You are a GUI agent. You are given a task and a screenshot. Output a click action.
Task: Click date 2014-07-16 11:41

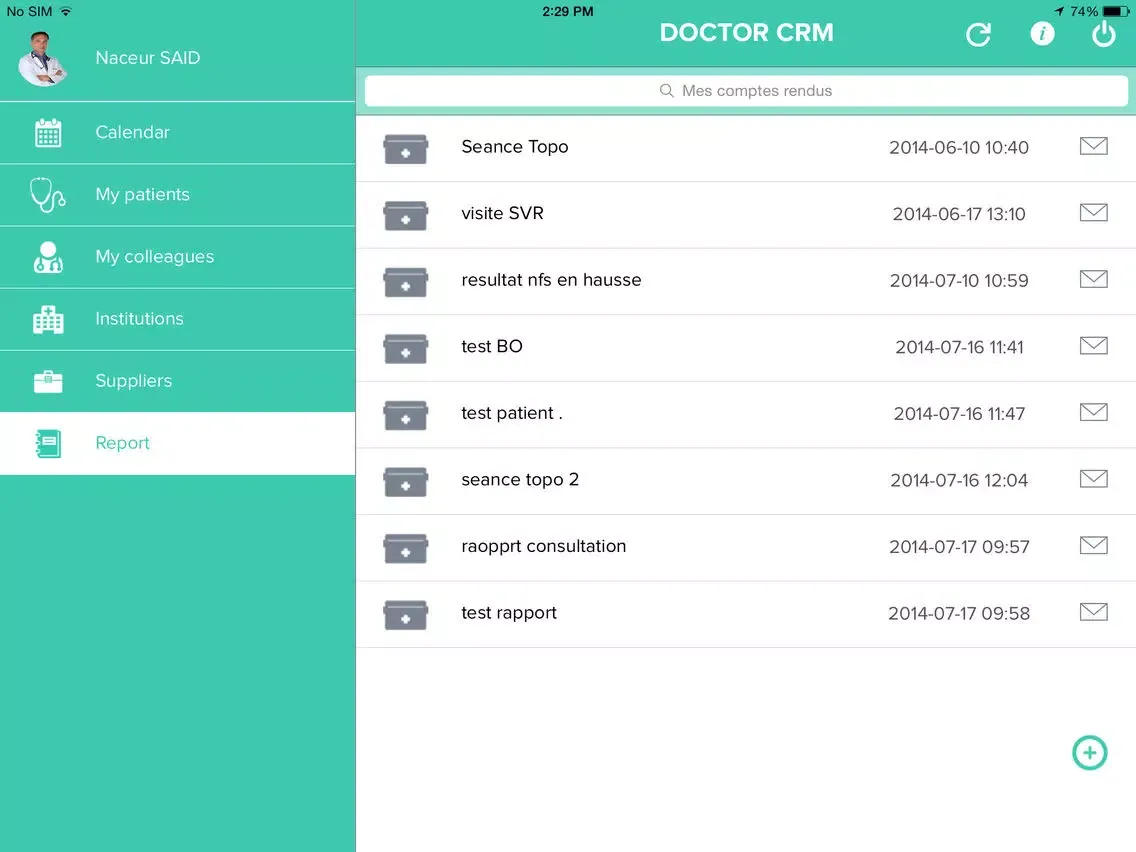(x=958, y=347)
